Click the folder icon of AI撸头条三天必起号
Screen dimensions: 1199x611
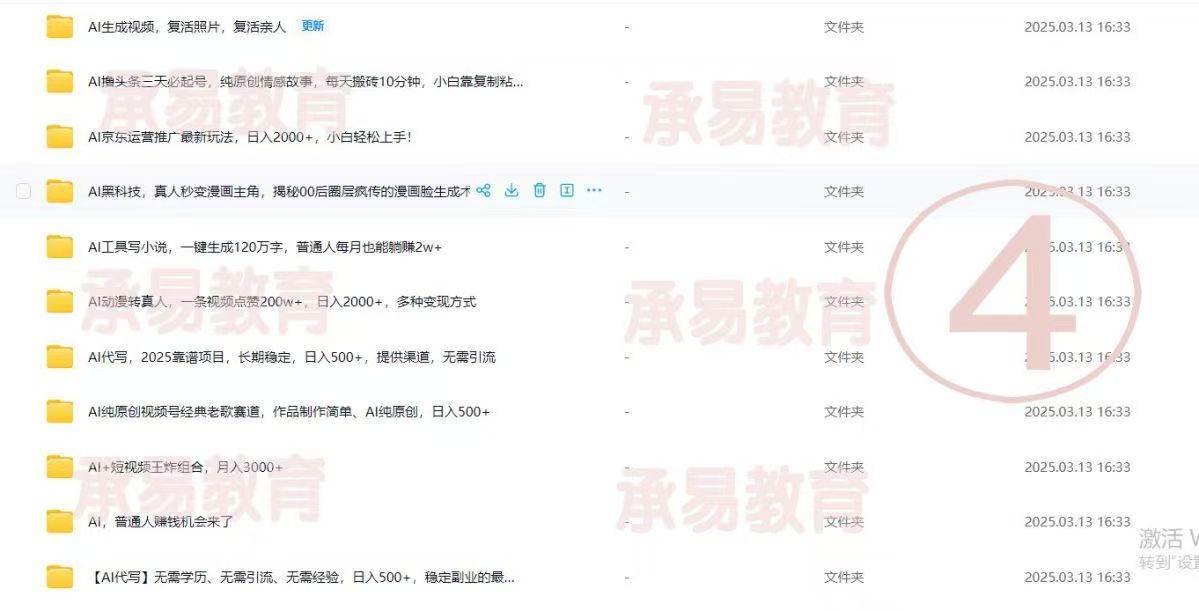pos(60,82)
